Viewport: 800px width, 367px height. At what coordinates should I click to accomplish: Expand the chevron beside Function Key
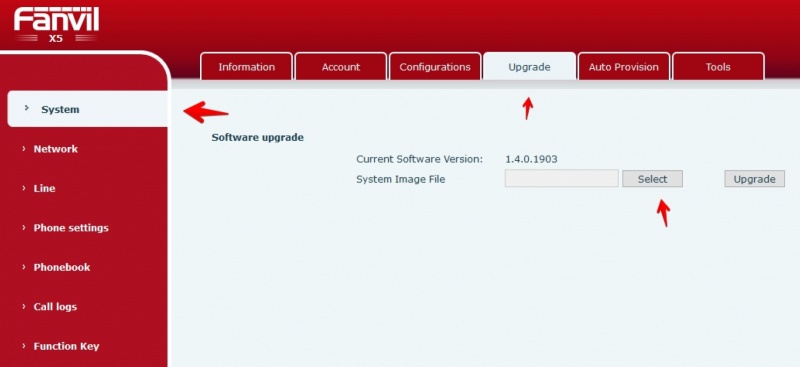click(x=23, y=346)
